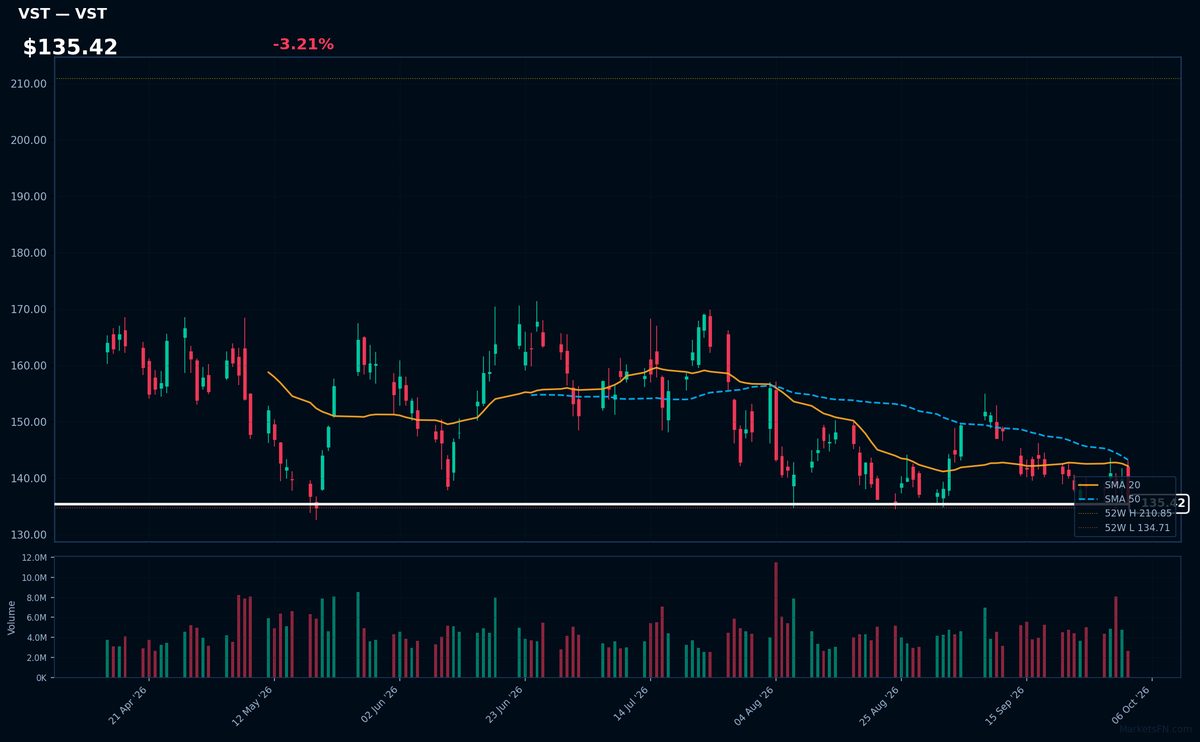Click the 15 Sep '26 date label
The height and width of the screenshot is (742, 1200).
click(x=1006, y=705)
